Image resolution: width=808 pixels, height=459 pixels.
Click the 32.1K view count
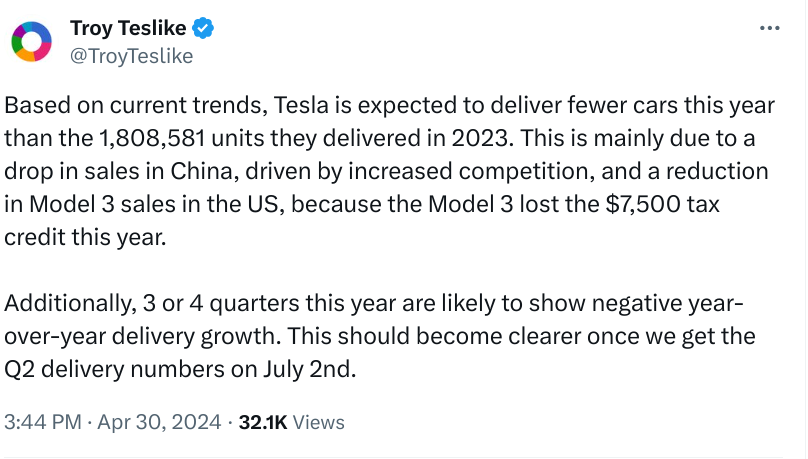[263, 422]
